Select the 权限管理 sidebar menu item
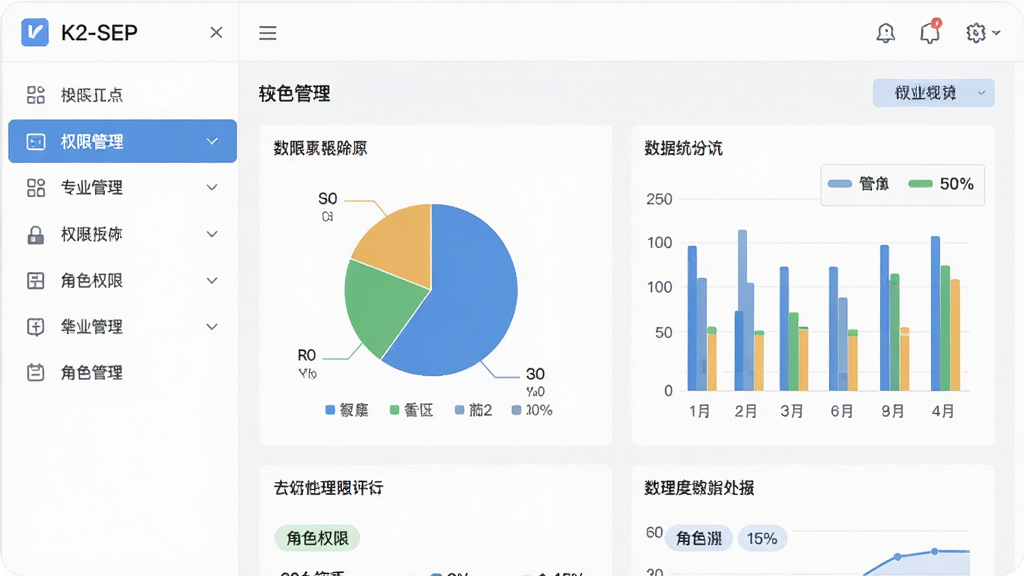Screen dimensions: 1024x576 [x=123, y=141]
